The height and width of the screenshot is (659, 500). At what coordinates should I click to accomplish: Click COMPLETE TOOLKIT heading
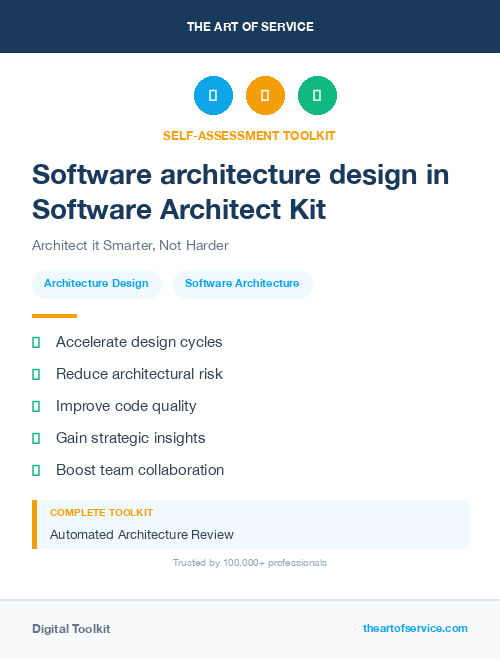(x=101, y=513)
